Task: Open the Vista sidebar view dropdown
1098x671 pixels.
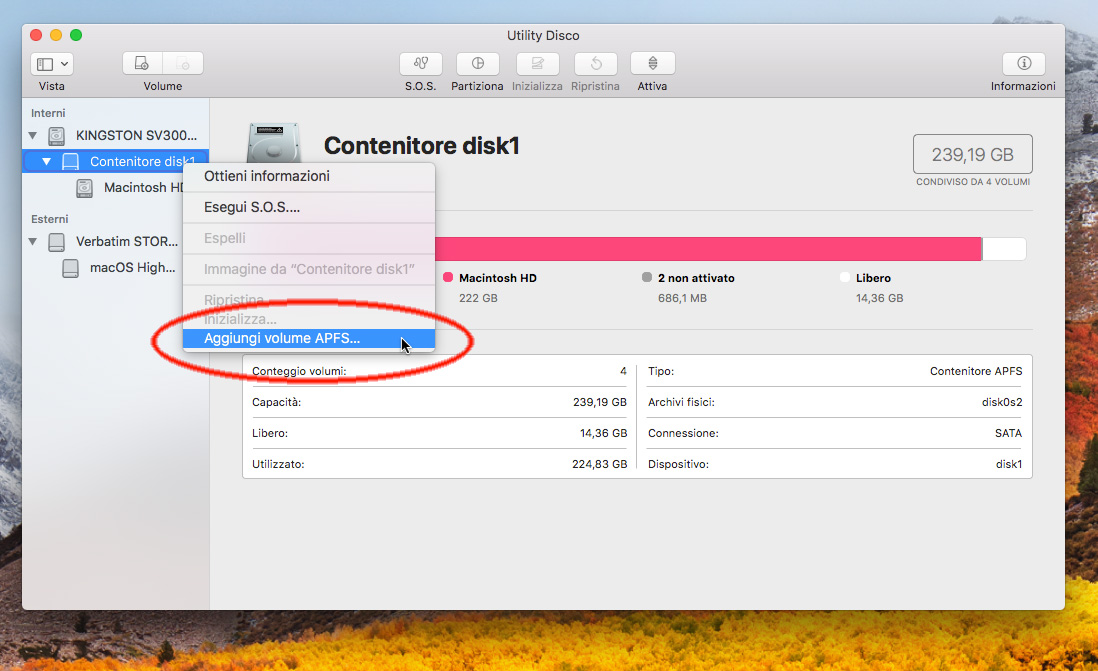Action: click(x=52, y=64)
